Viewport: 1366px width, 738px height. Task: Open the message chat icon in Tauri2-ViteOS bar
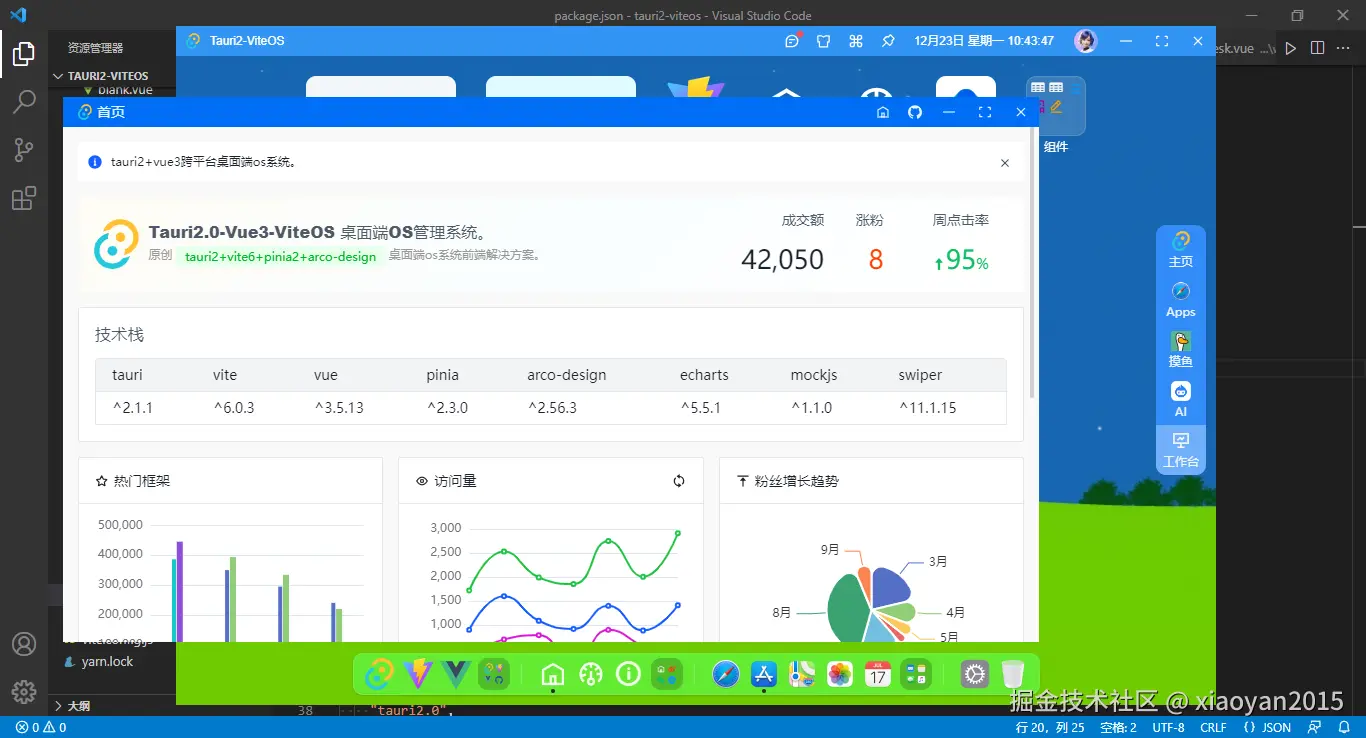(x=793, y=41)
